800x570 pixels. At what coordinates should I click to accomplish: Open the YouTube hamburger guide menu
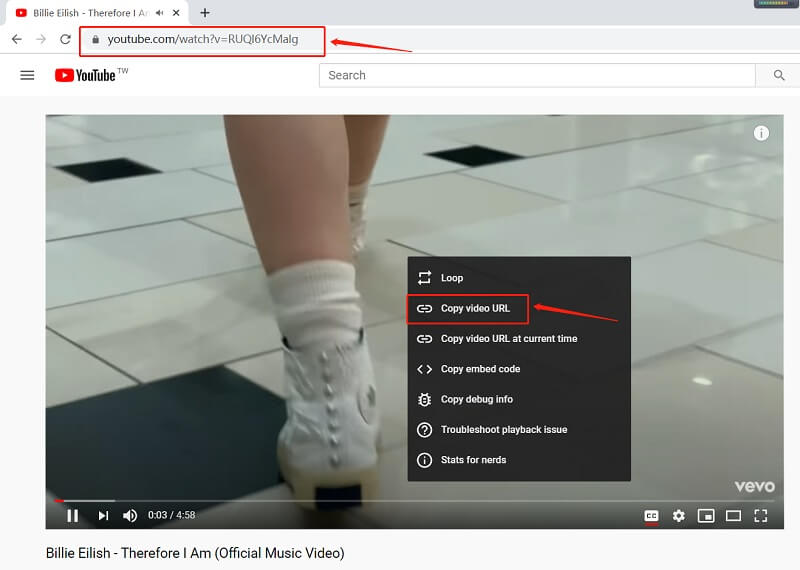[x=27, y=76]
